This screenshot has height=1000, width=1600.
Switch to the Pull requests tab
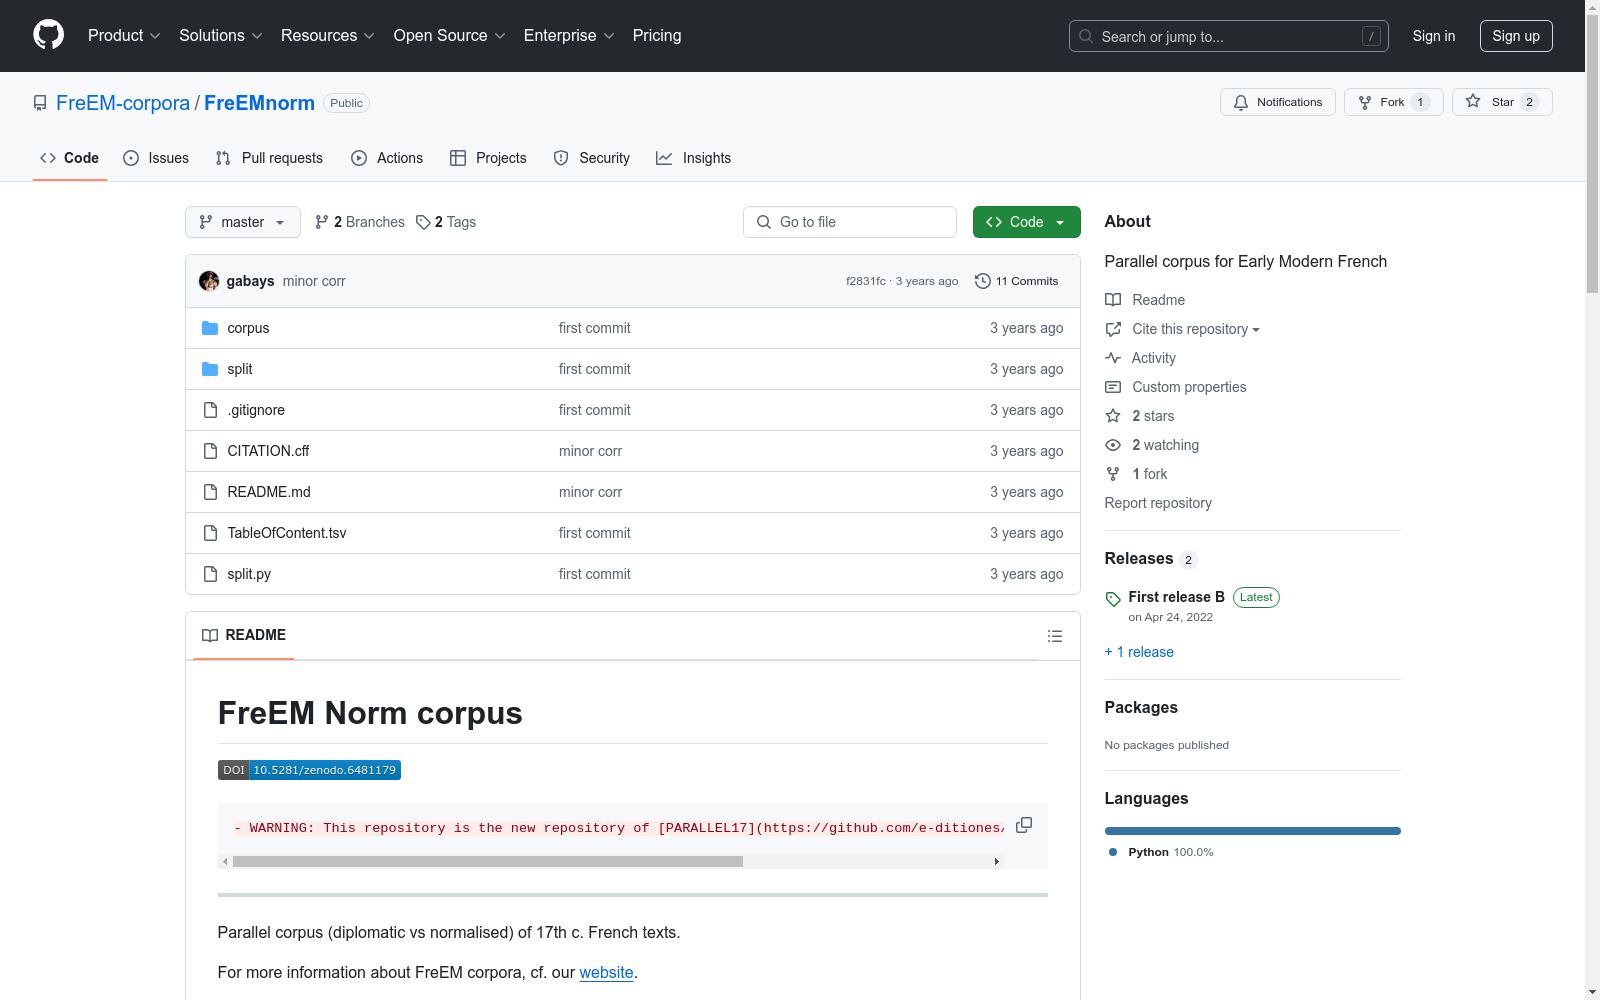click(x=269, y=158)
